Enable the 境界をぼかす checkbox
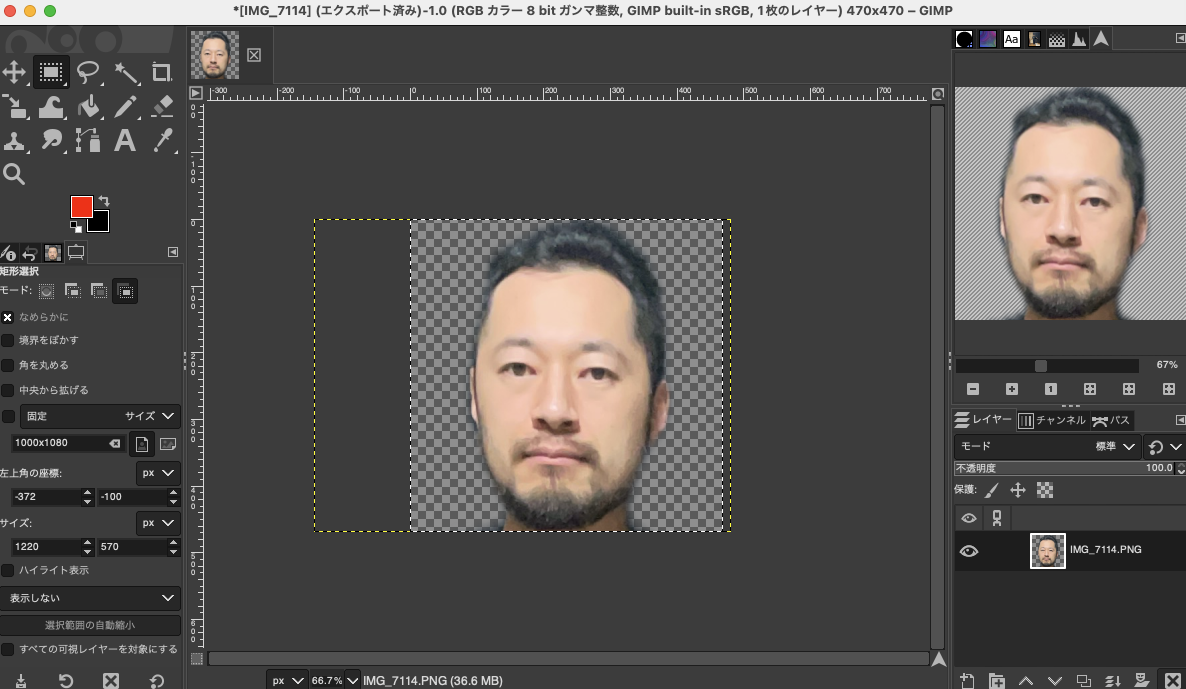Viewport: 1186px width, 689px height. [x=9, y=339]
